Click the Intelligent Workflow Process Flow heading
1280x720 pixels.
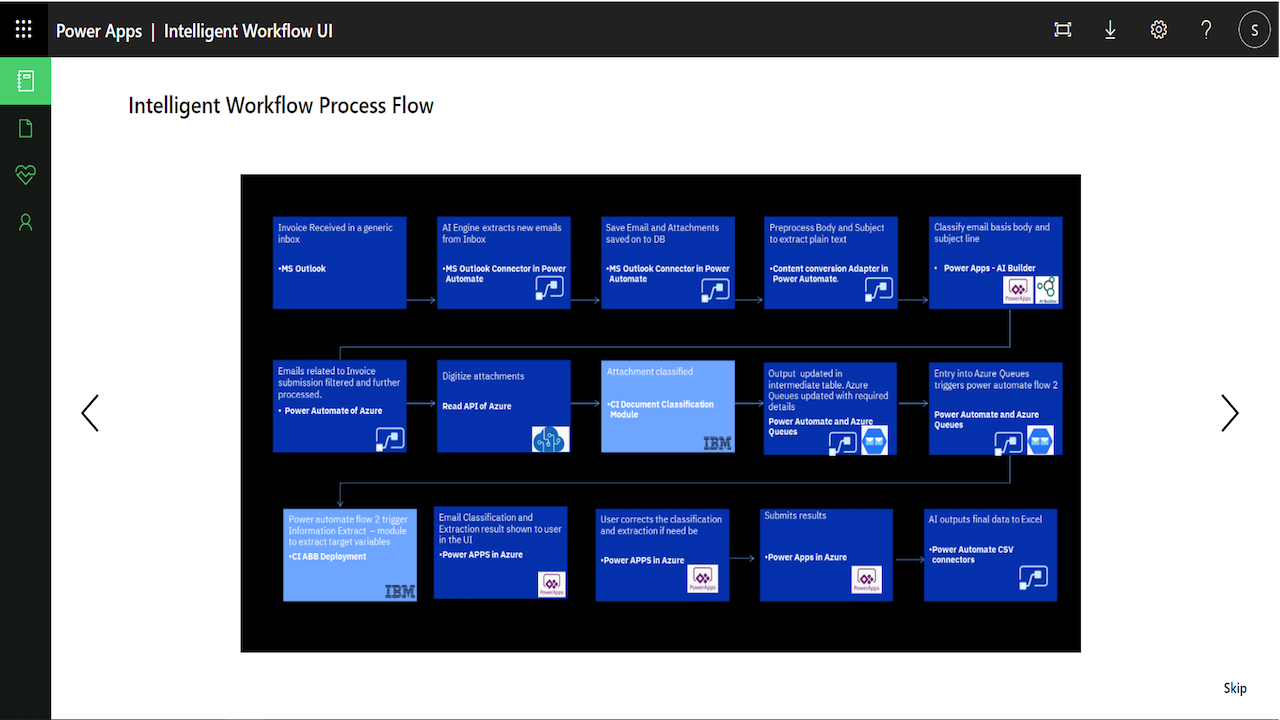[281, 105]
